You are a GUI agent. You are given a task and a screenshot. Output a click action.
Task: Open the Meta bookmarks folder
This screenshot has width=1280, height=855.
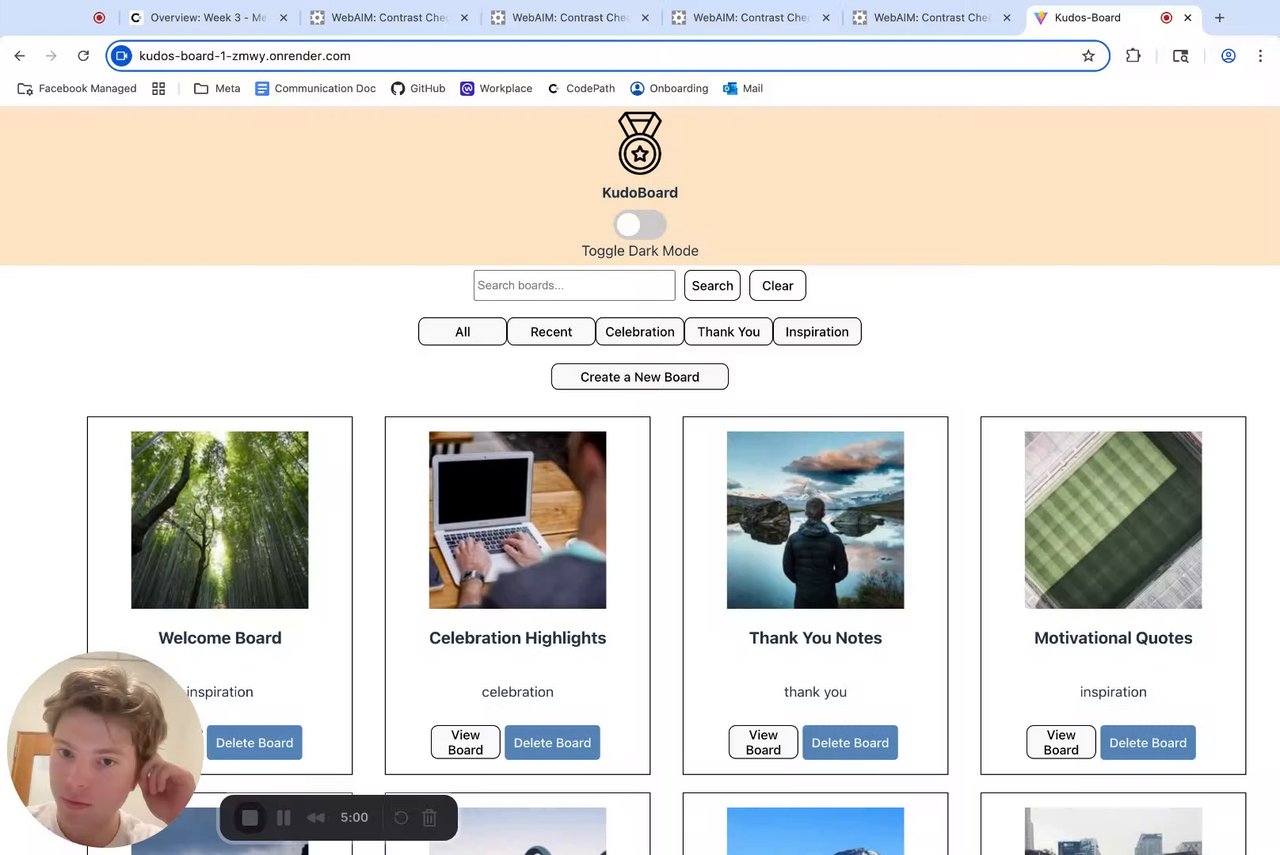217,88
